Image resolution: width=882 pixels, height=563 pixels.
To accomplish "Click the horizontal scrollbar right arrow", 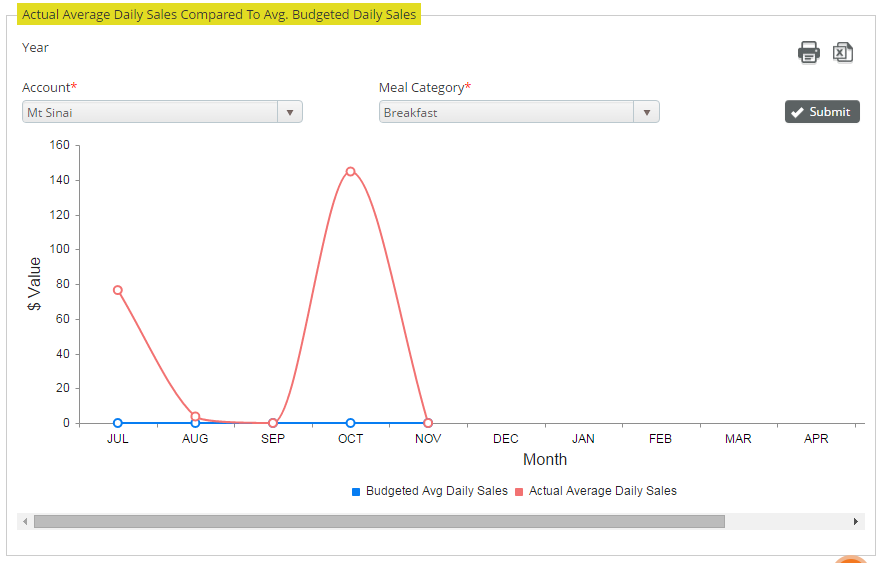I will point(855,521).
